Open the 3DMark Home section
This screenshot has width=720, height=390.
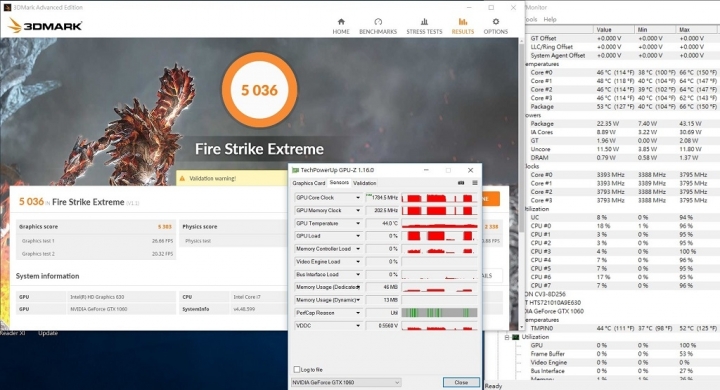[x=341, y=26]
